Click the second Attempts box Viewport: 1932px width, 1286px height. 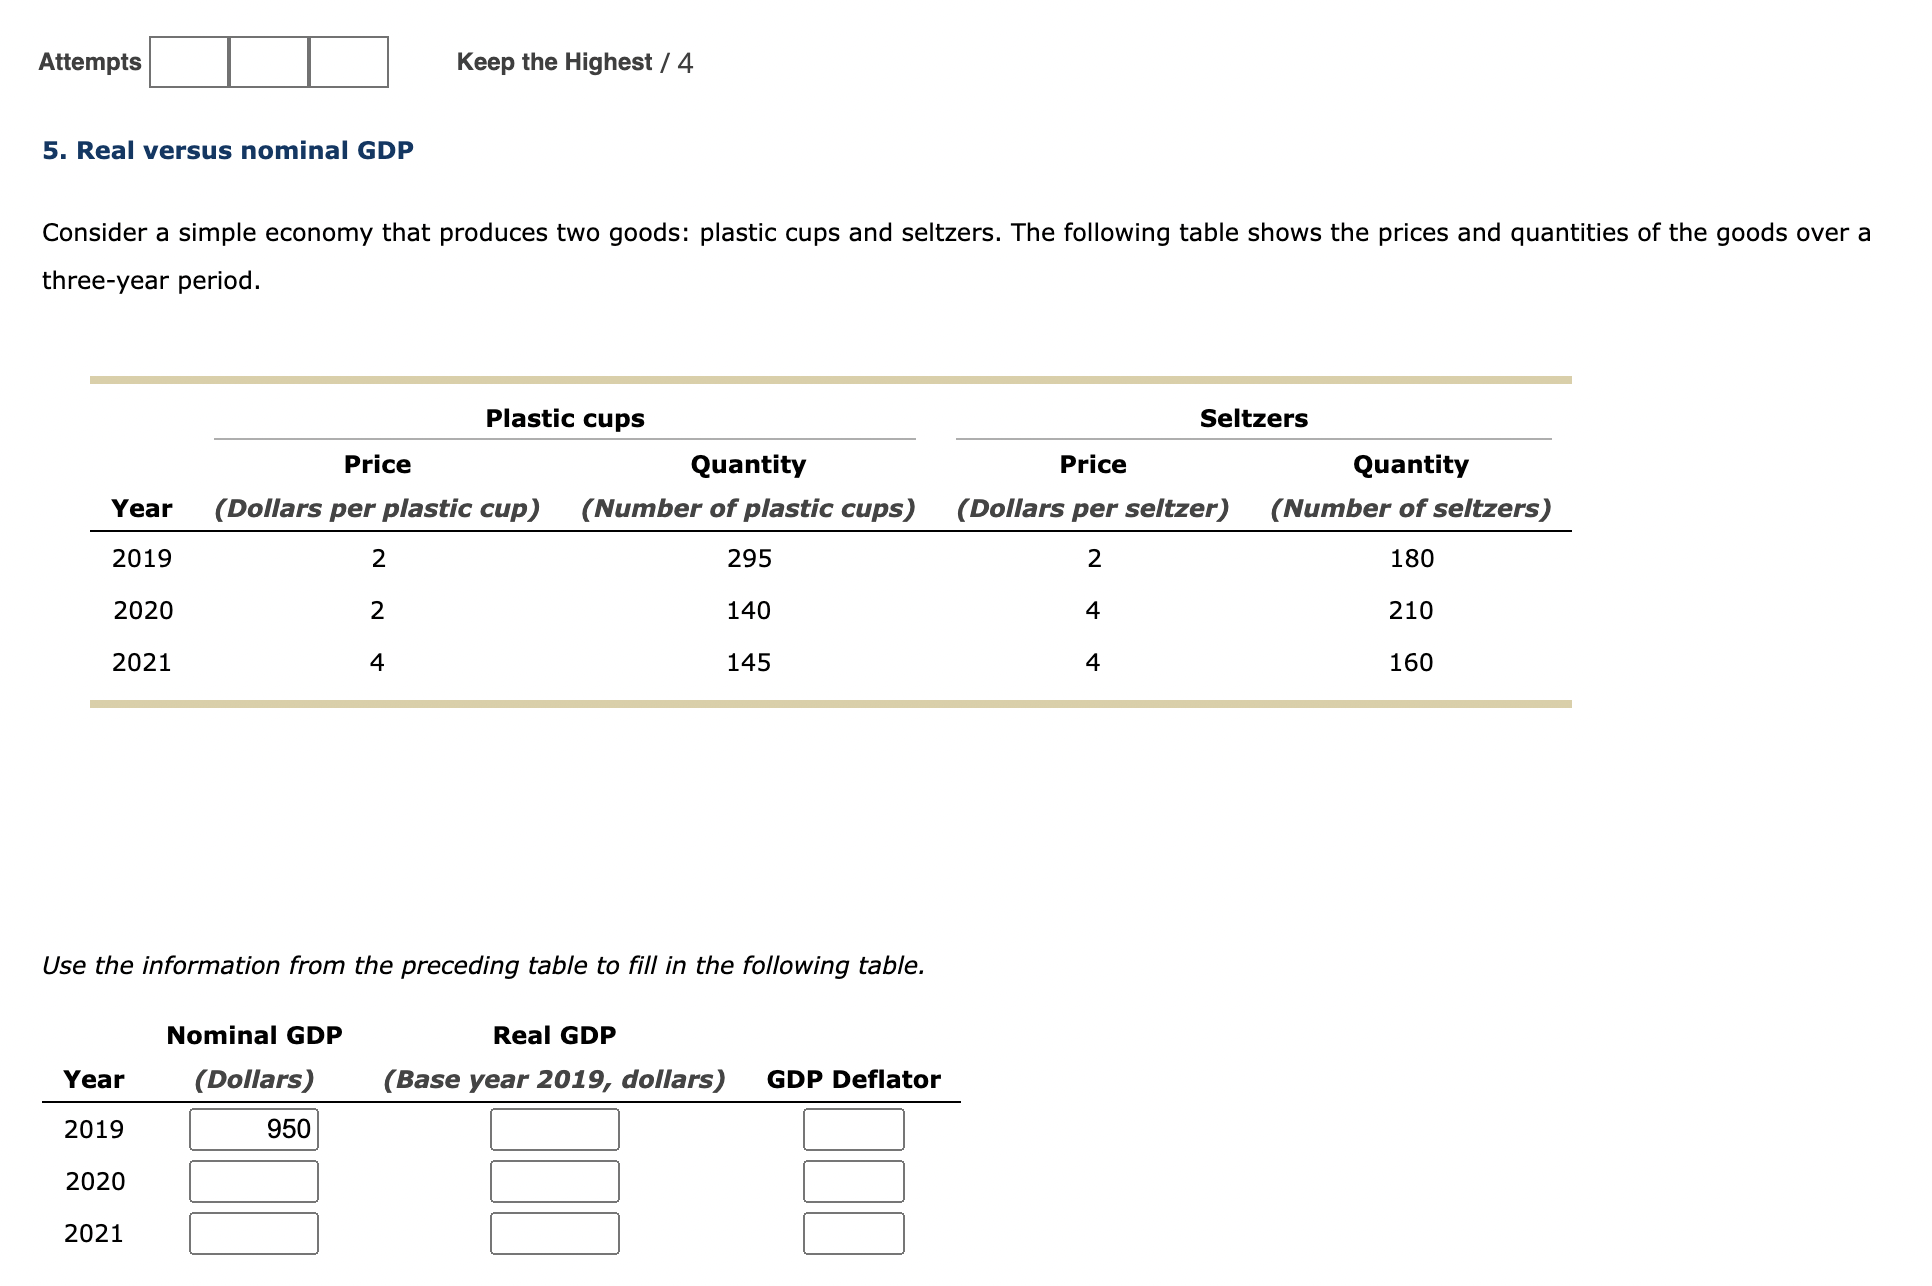269,62
